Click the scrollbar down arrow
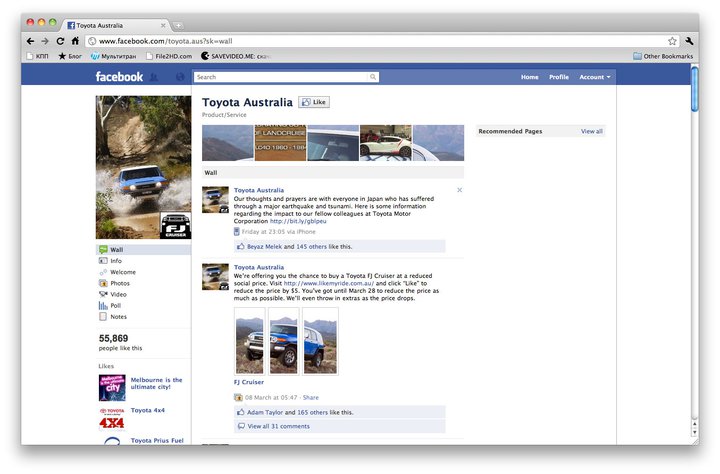Screen dimensions: 720x474 (x=694, y=432)
